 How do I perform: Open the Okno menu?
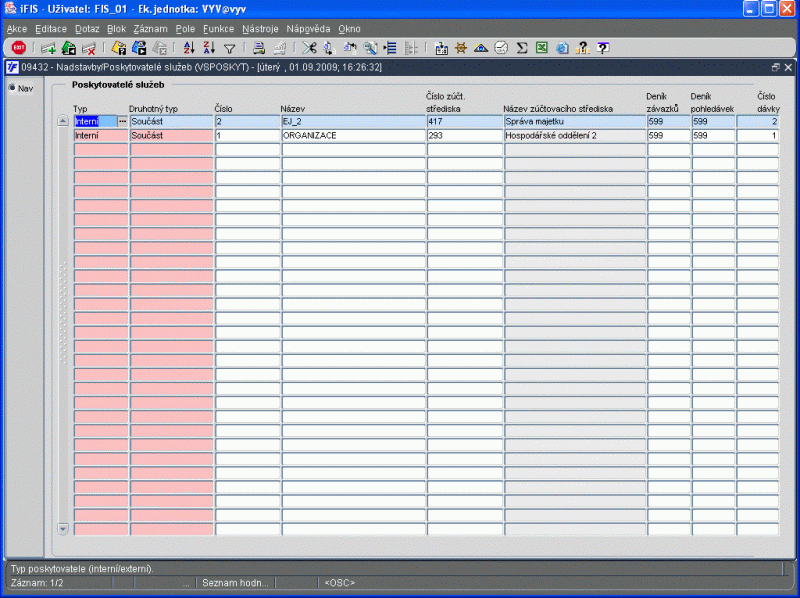pyautogui.click(x=349, y=29)
